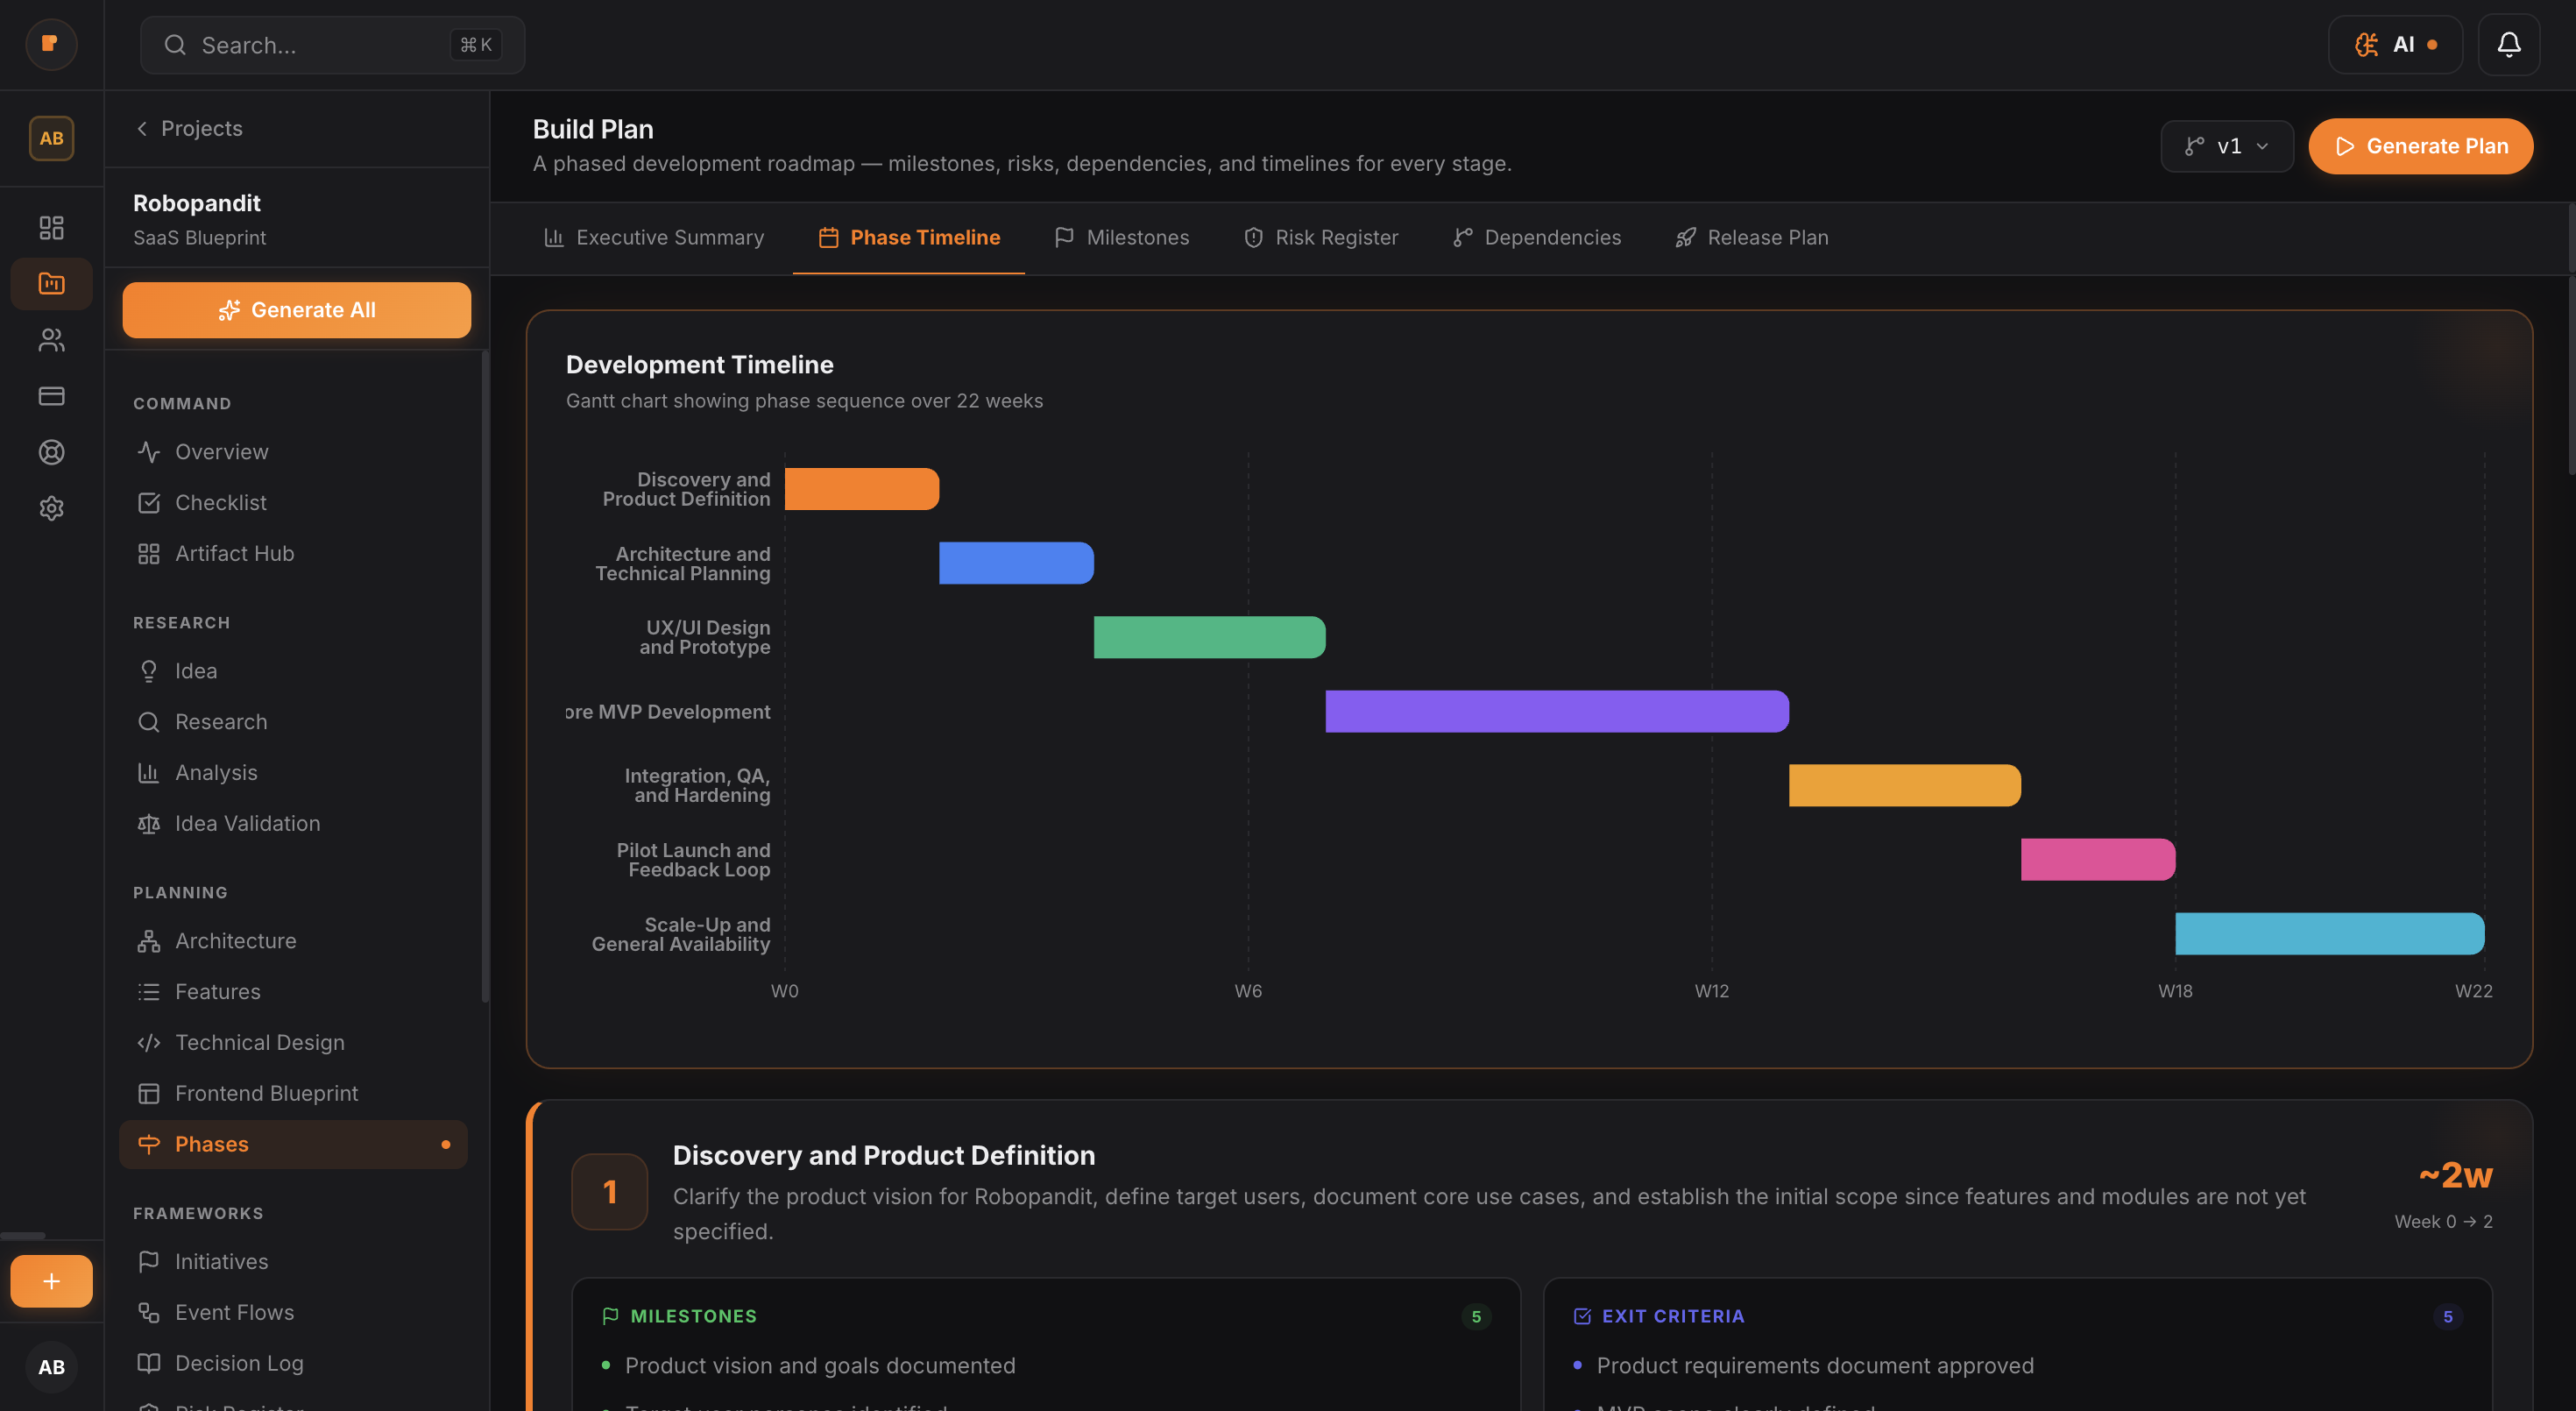
Task: Open the v1 version dropdown
Action: pos(2227,146)
